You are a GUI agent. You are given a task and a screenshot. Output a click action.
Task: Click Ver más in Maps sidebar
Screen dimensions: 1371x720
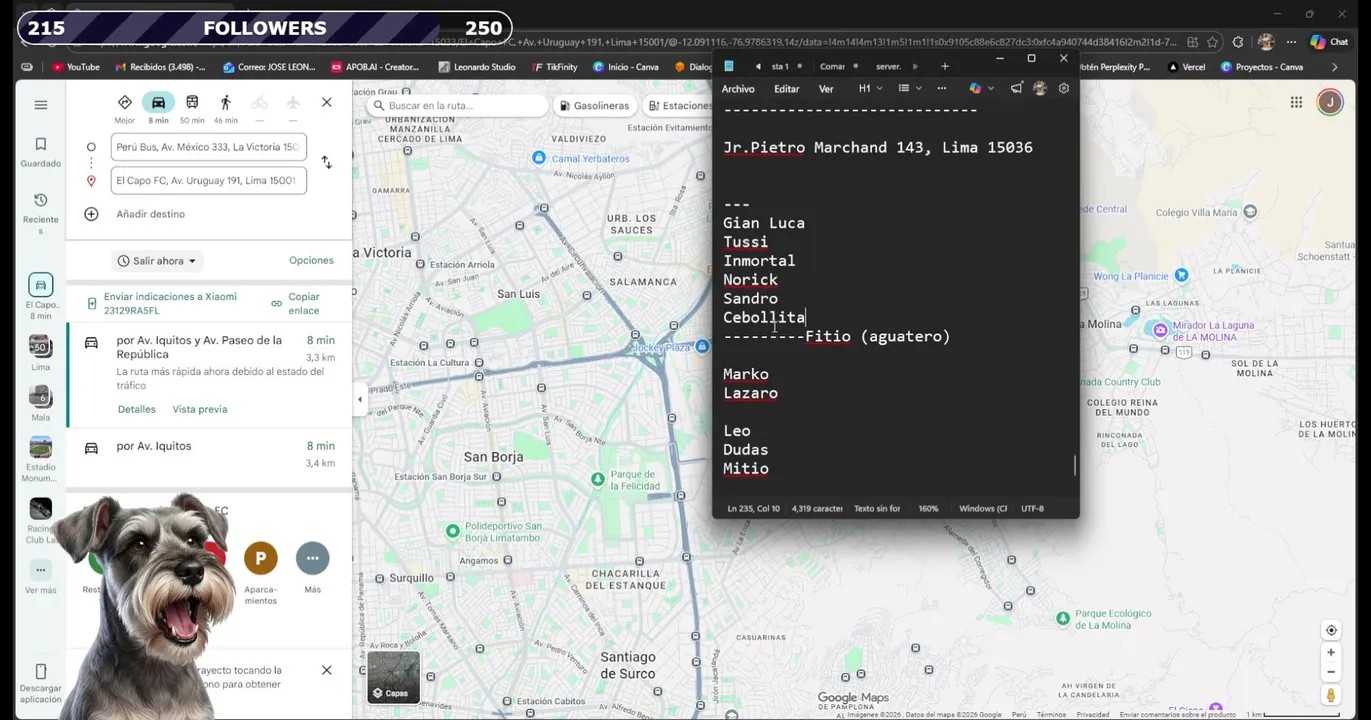41,578
